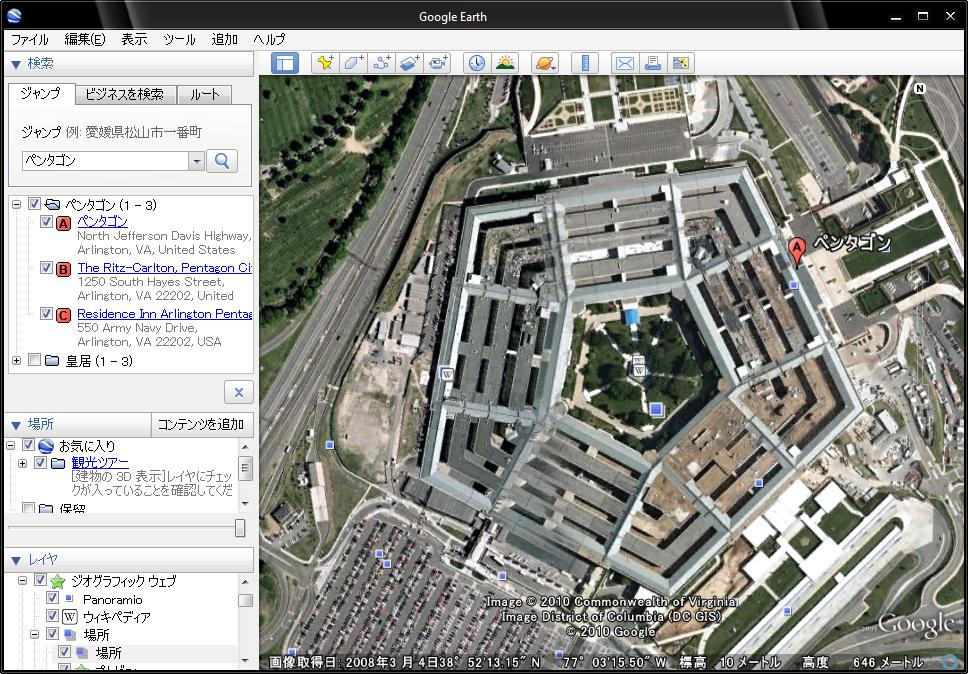Click the blue photo square in the courtyard
This screenshot has height=674, width=968.
pyautogui.click(x=656, y=409)
